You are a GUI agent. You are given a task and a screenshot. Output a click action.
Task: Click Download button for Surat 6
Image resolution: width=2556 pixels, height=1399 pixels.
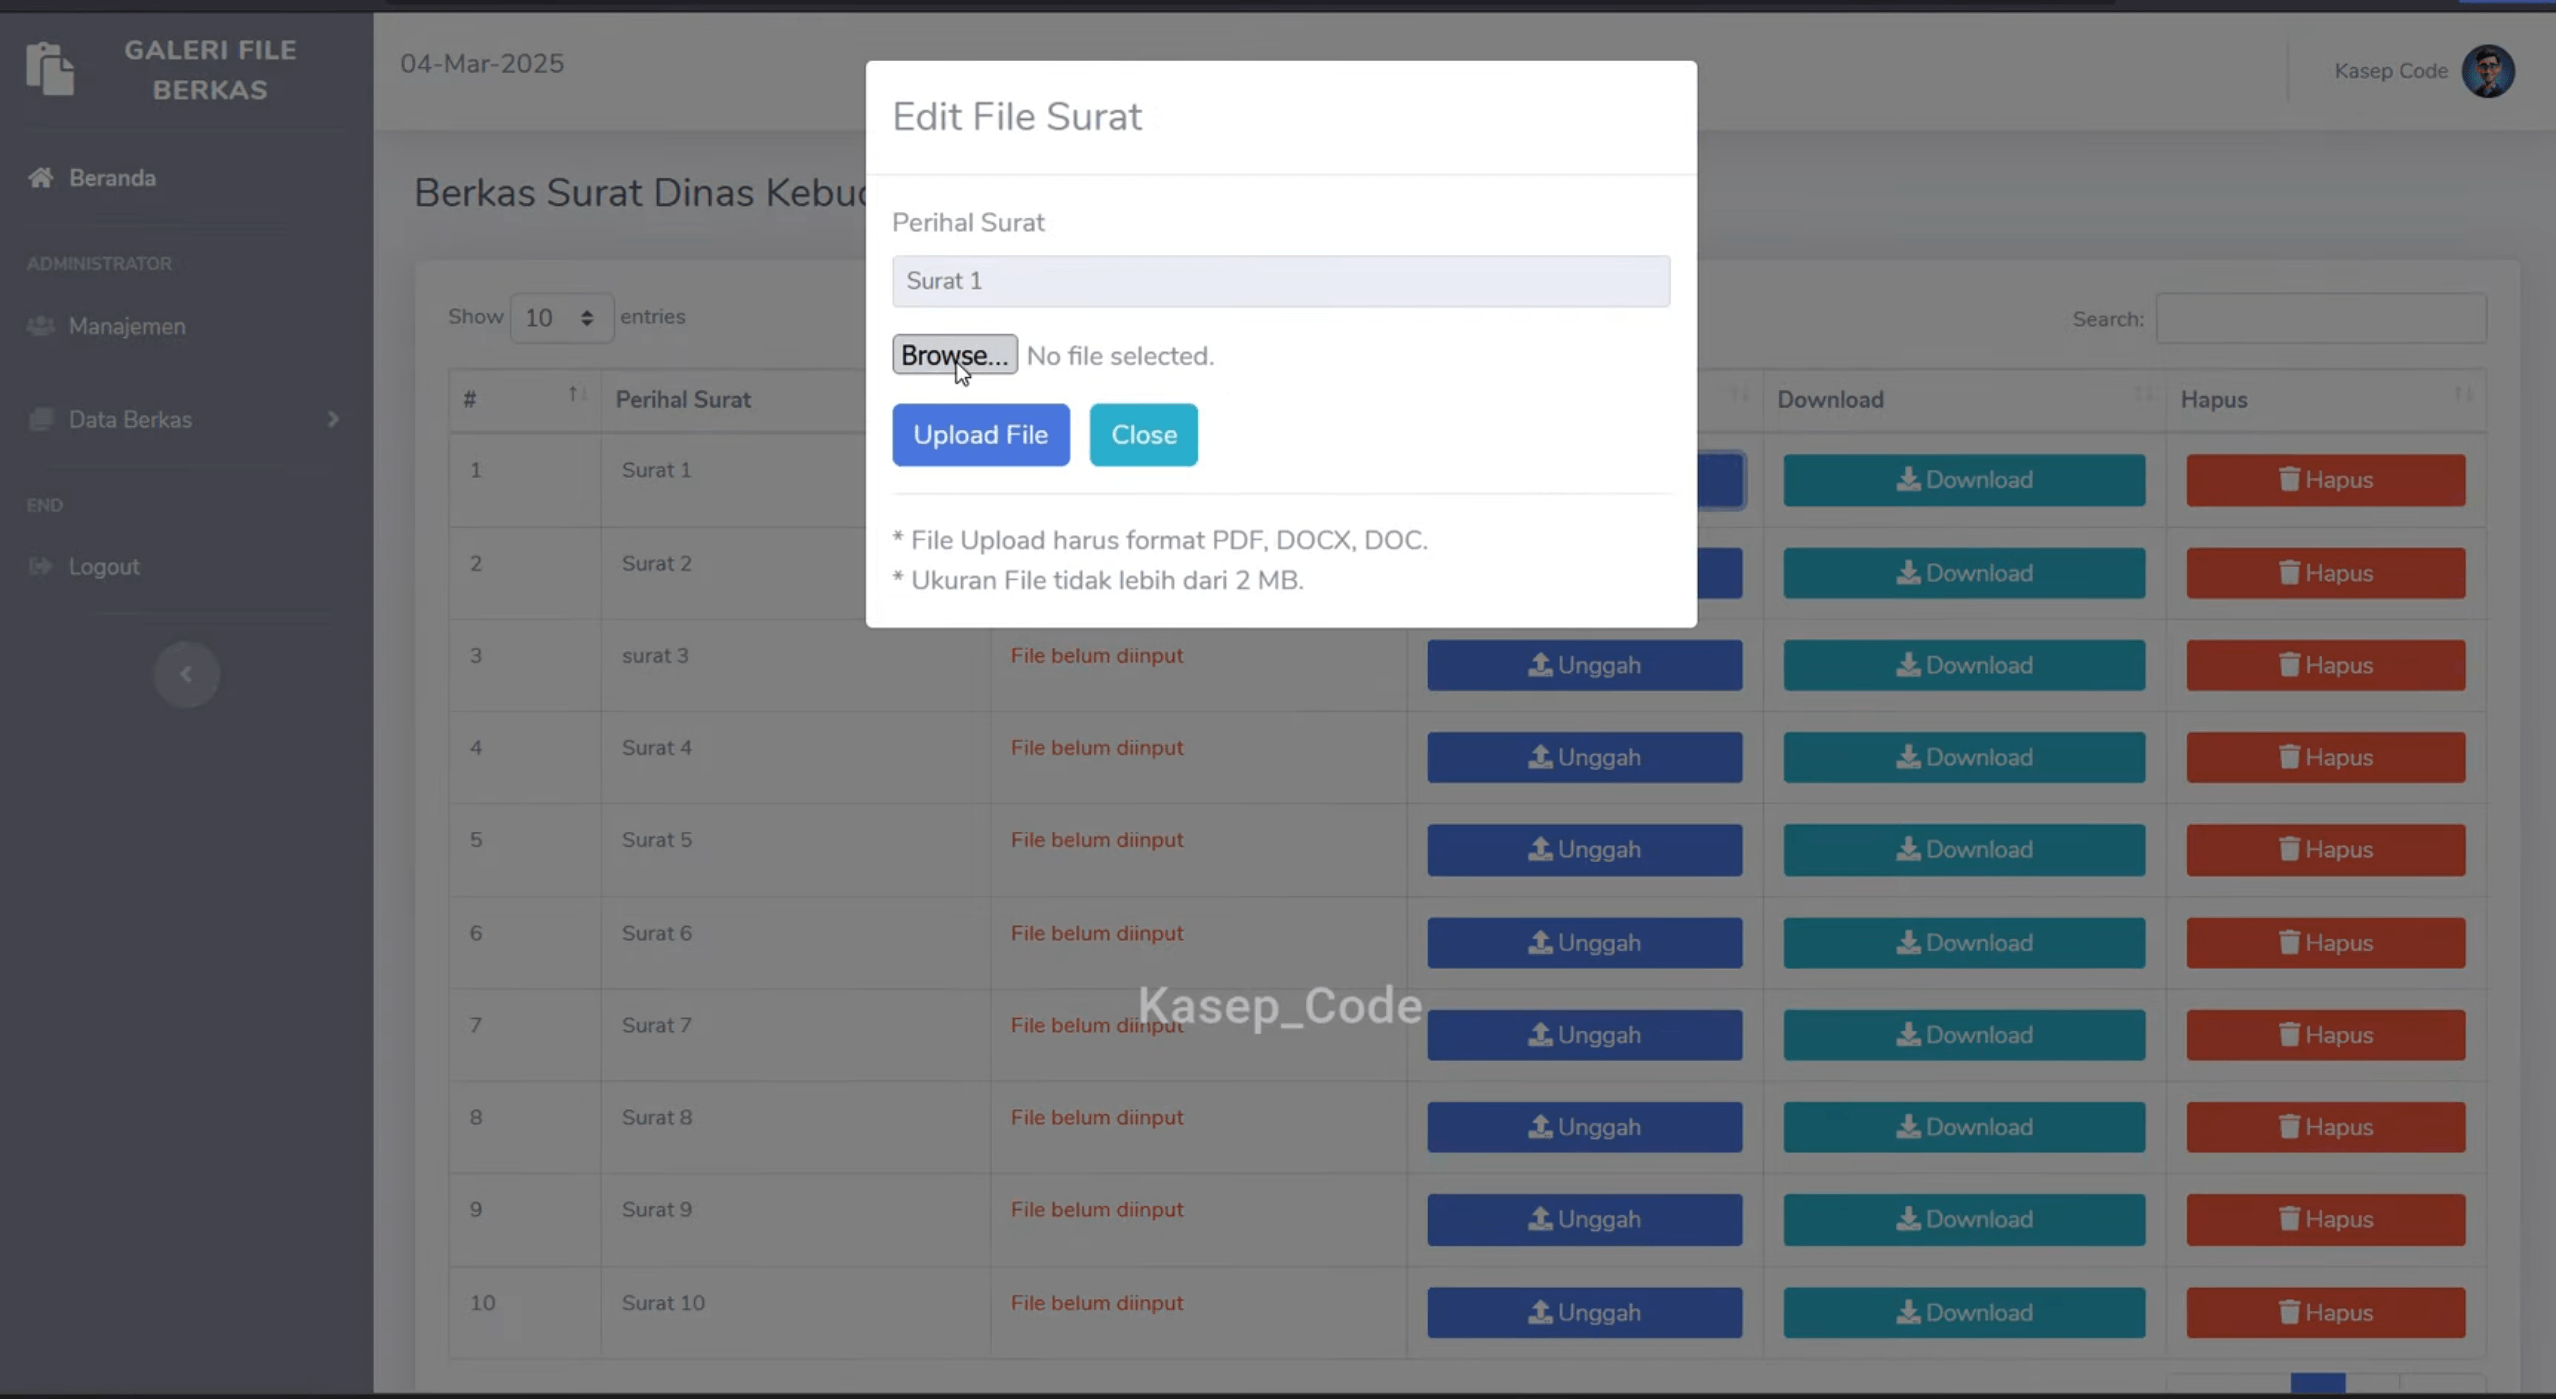click(1963, 943)
